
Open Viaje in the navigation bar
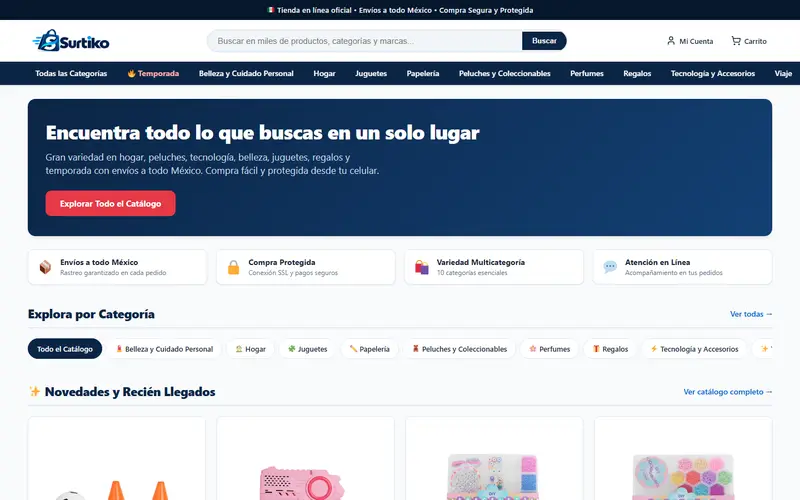783,73
